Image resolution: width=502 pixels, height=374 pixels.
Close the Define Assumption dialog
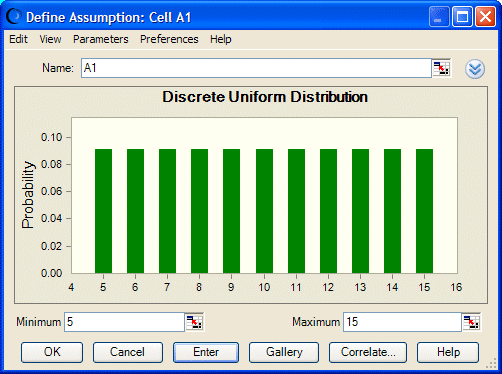tap(485, 16)
